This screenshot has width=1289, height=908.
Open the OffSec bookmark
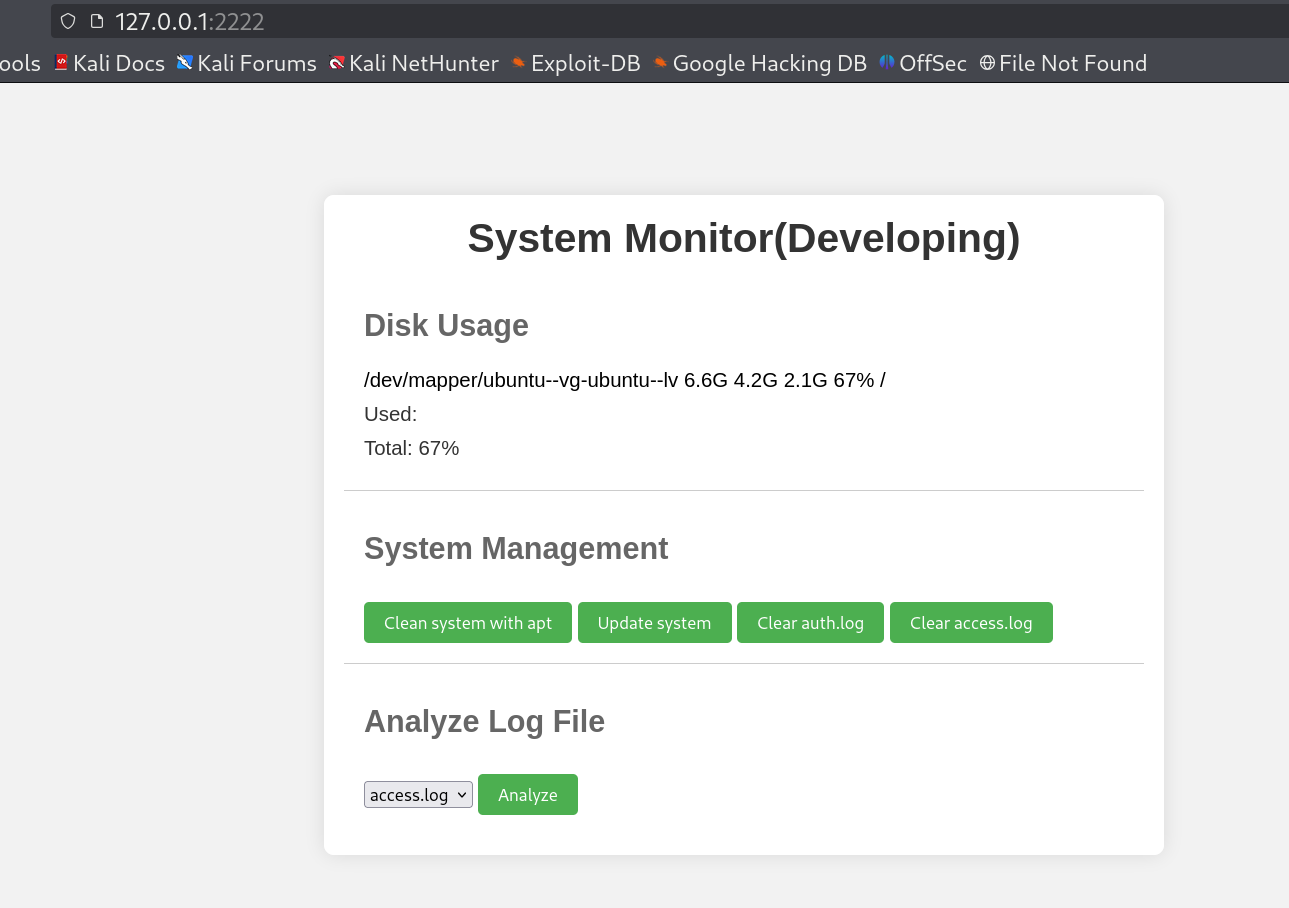click(x=922, y=63)
